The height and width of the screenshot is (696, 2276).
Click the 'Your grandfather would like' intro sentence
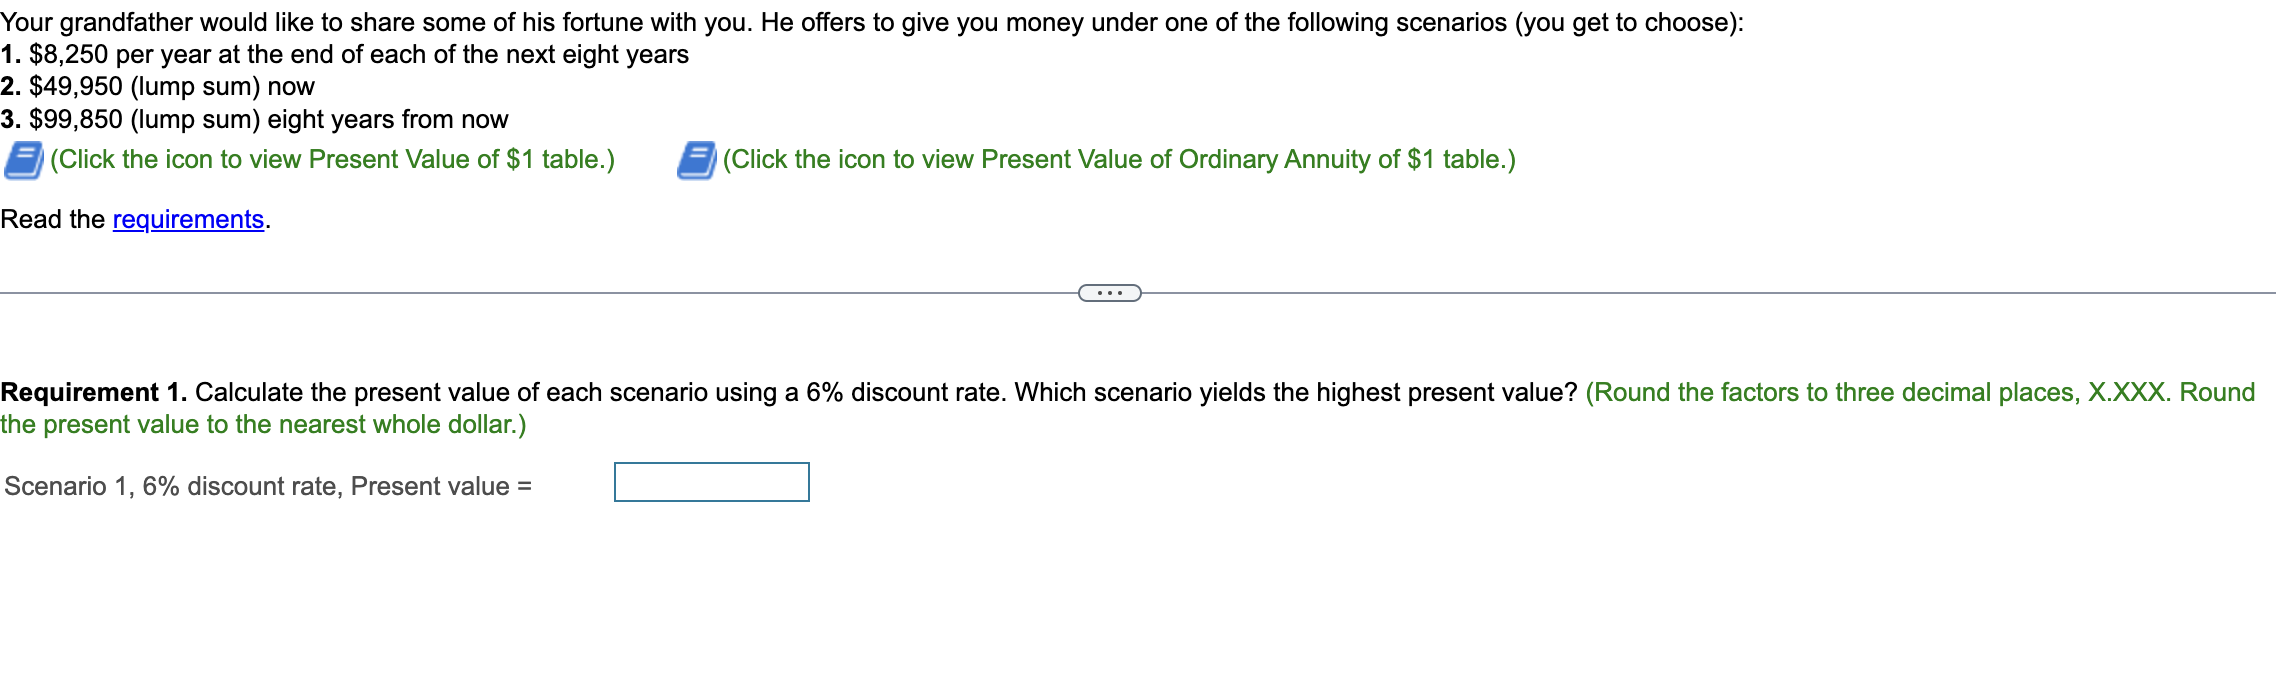(x=872, y=22)
